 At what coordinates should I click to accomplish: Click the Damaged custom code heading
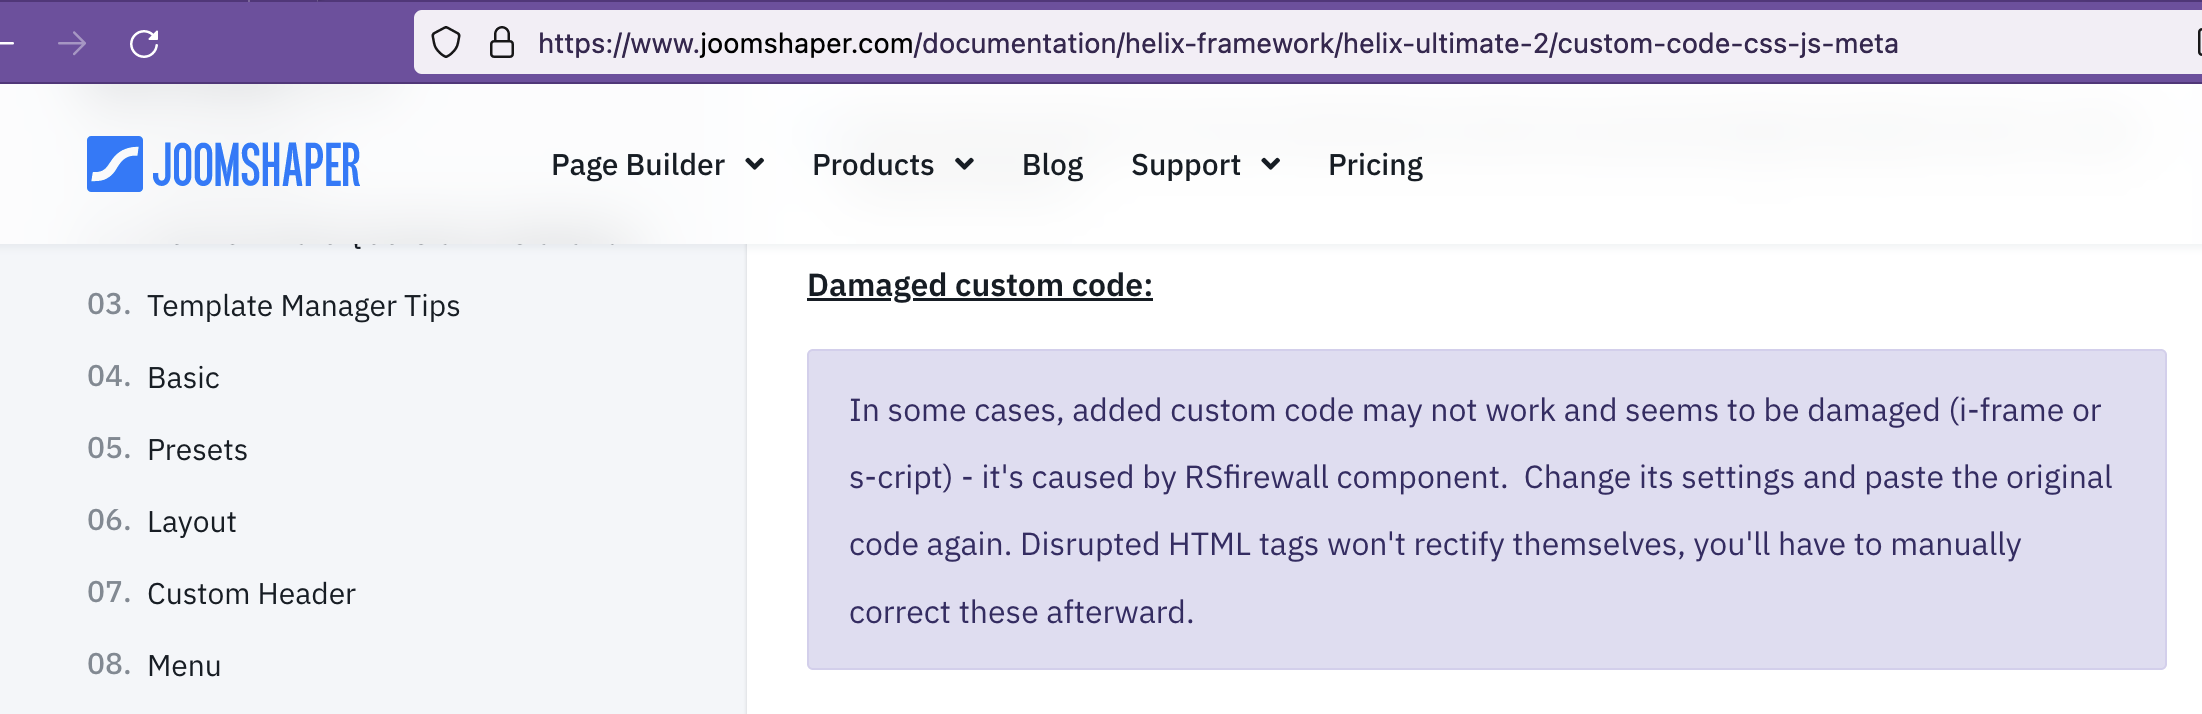979,286
